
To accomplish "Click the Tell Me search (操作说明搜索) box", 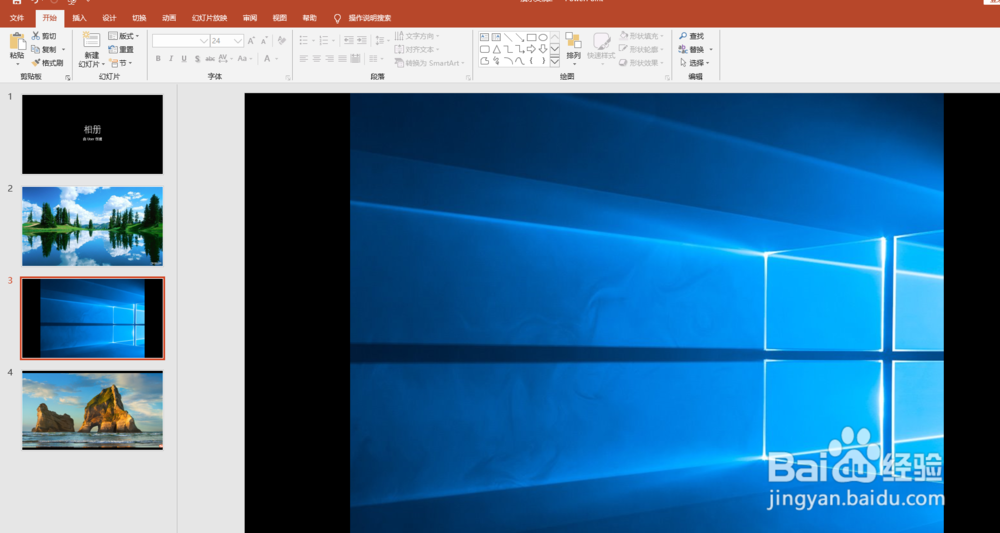I will (x=363, y=18).
